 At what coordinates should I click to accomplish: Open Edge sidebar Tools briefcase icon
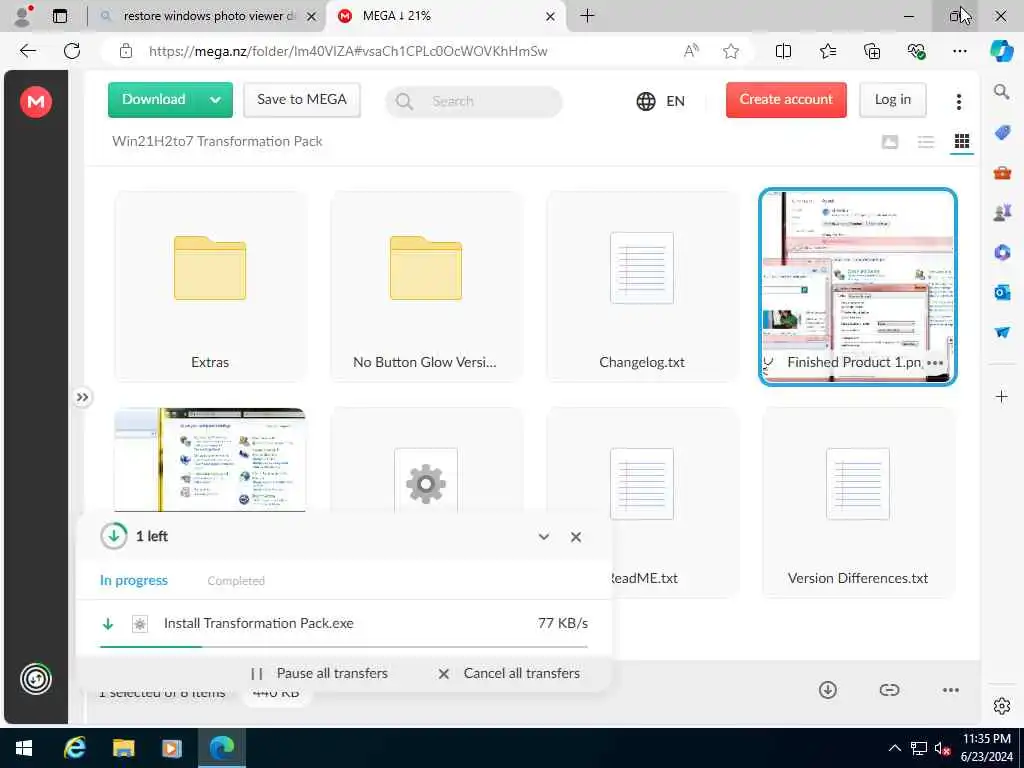coord(1002,172)
